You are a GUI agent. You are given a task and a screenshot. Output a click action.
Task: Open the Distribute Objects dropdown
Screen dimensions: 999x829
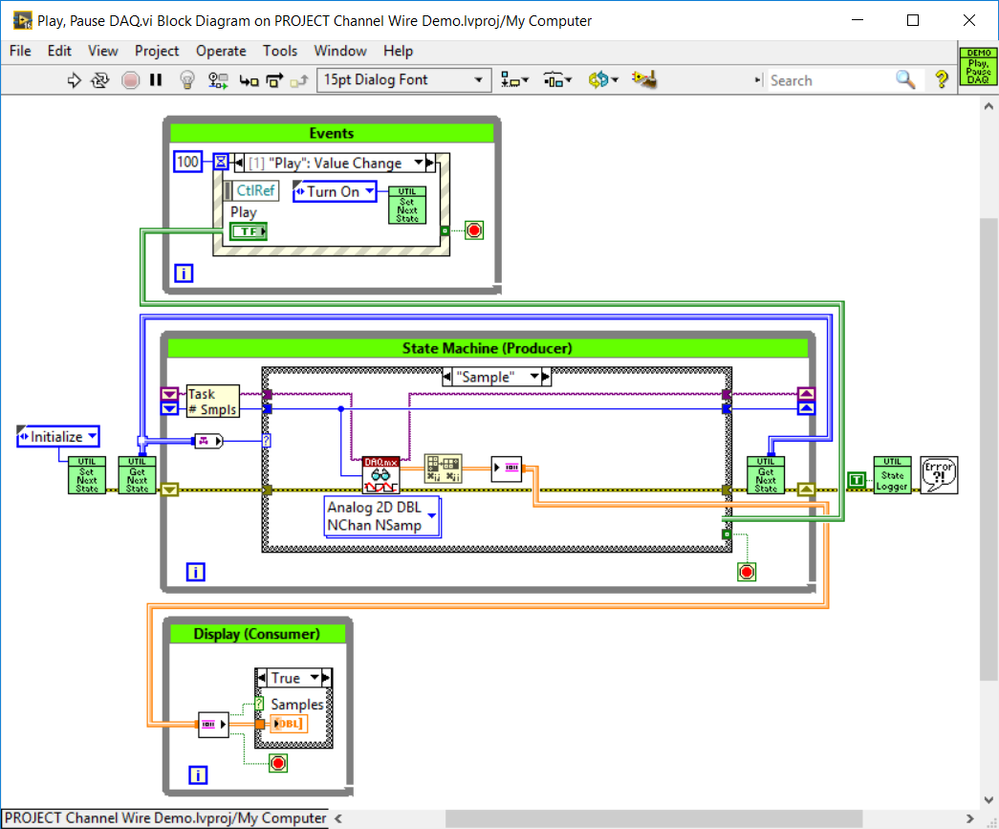(x=557, y=80)
